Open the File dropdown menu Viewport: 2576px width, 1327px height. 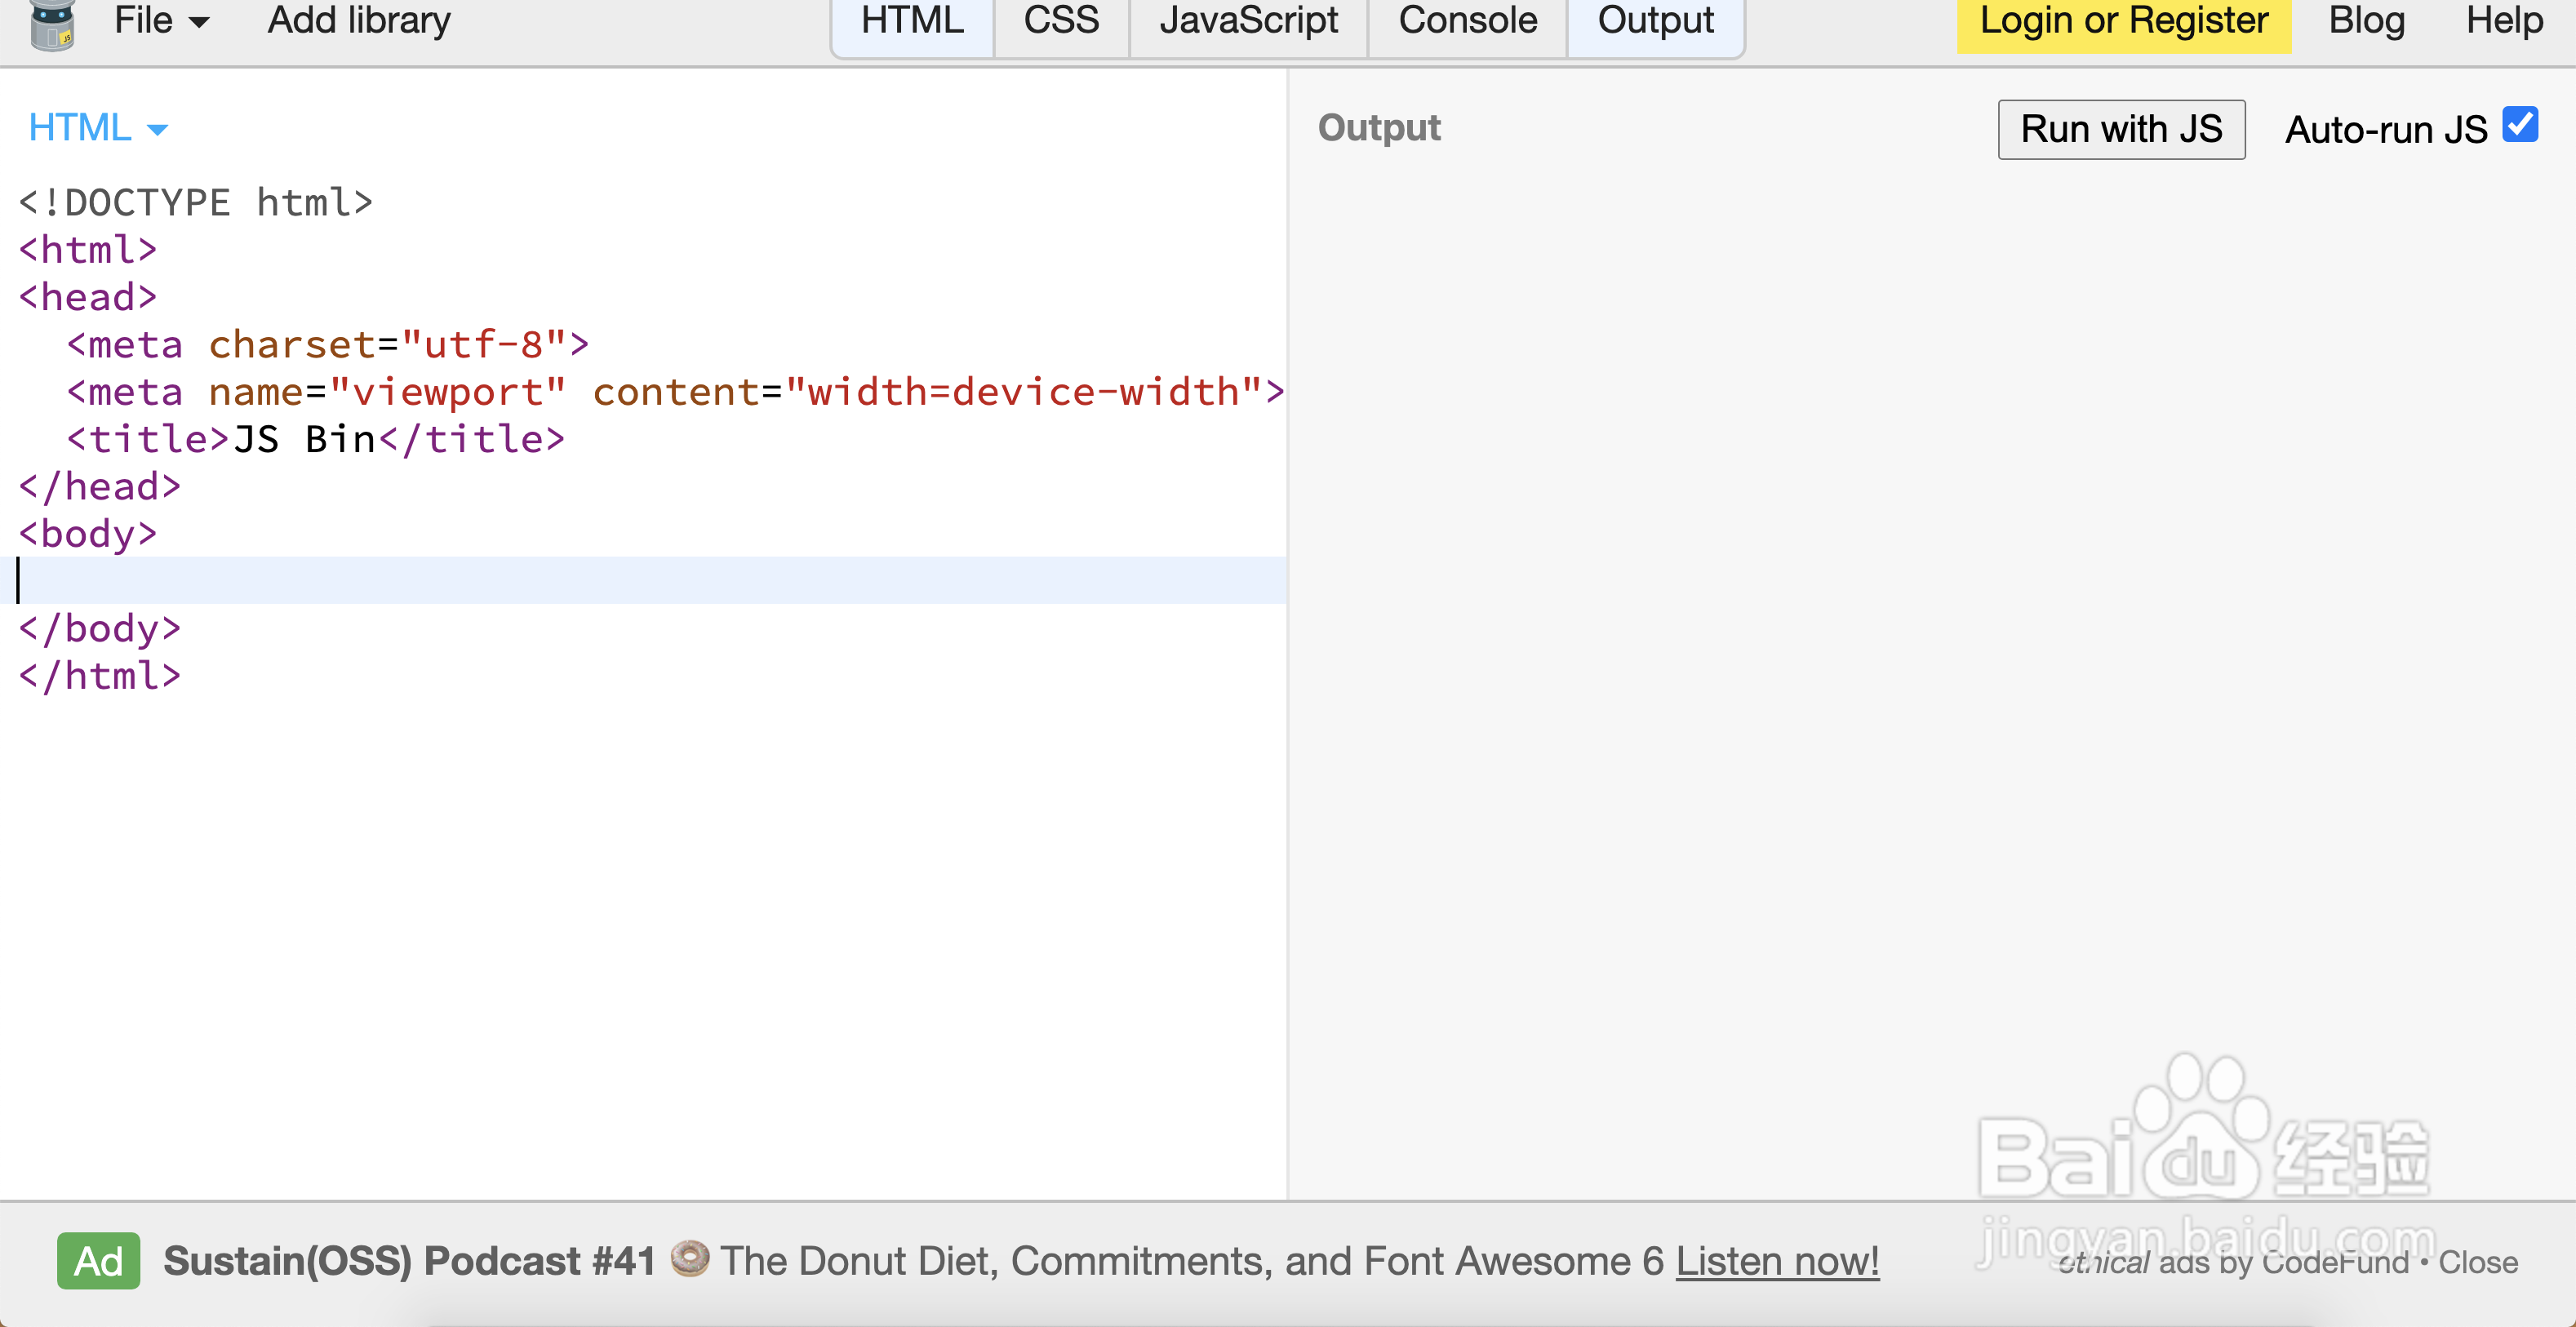click(160, 20)
